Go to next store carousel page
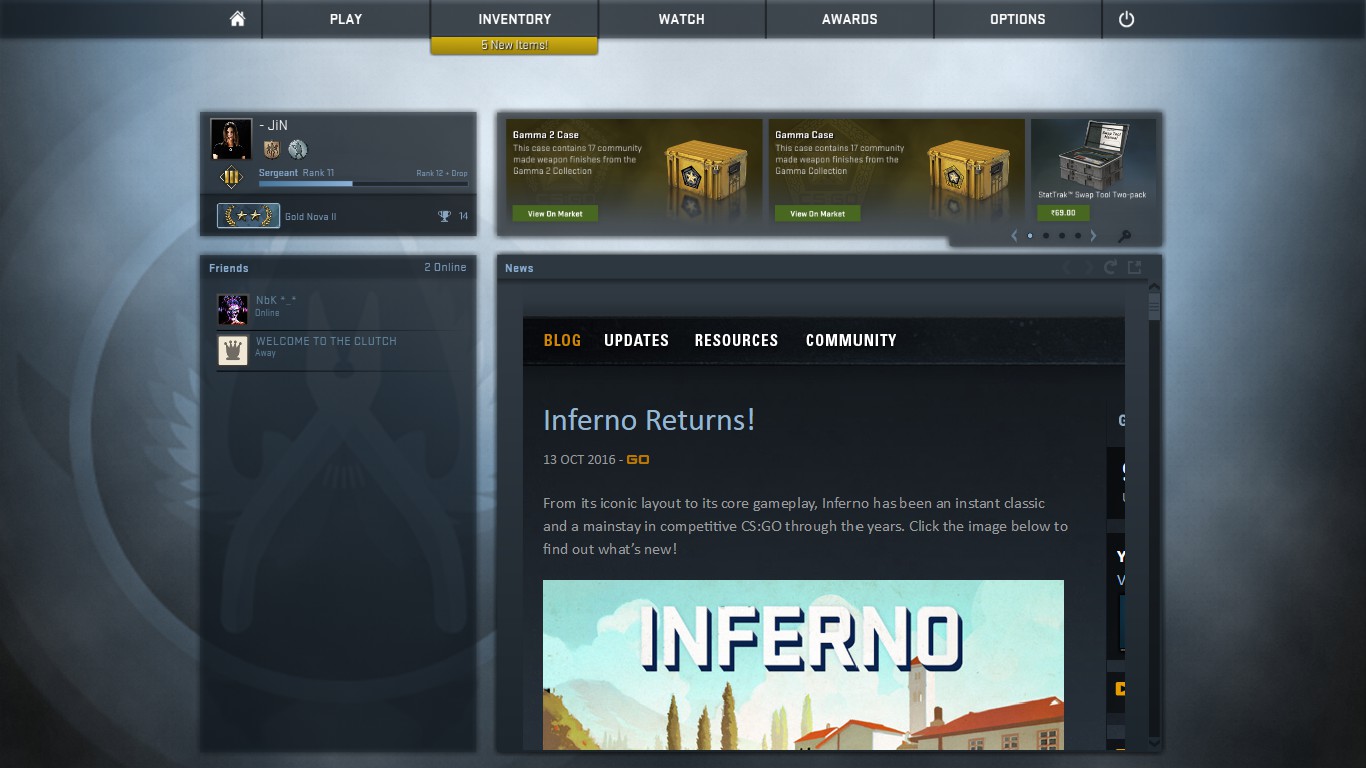Screen dimensions: 1366x768 (1093, 236)
